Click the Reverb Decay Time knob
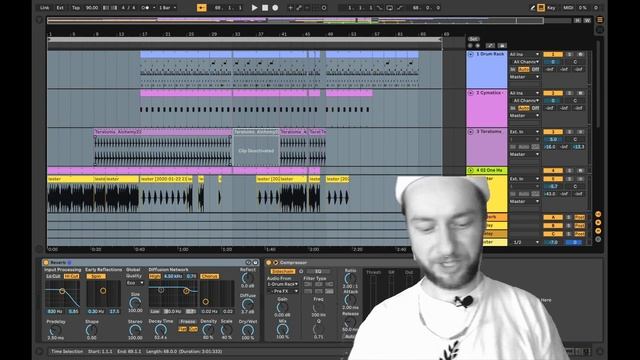The image size is (640, 360). point(161,329)
